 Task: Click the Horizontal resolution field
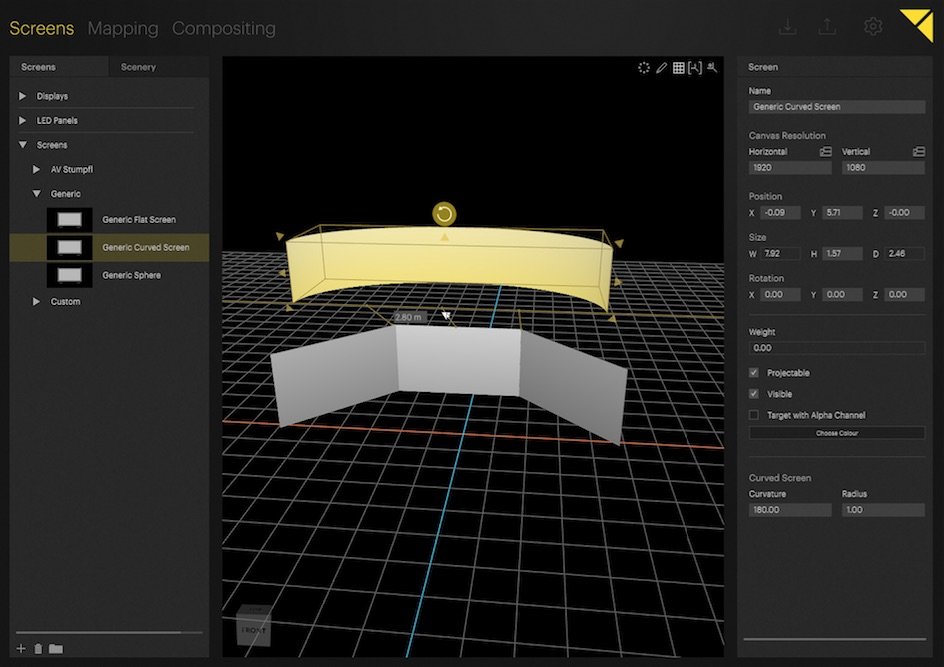(x=790, y=168)
